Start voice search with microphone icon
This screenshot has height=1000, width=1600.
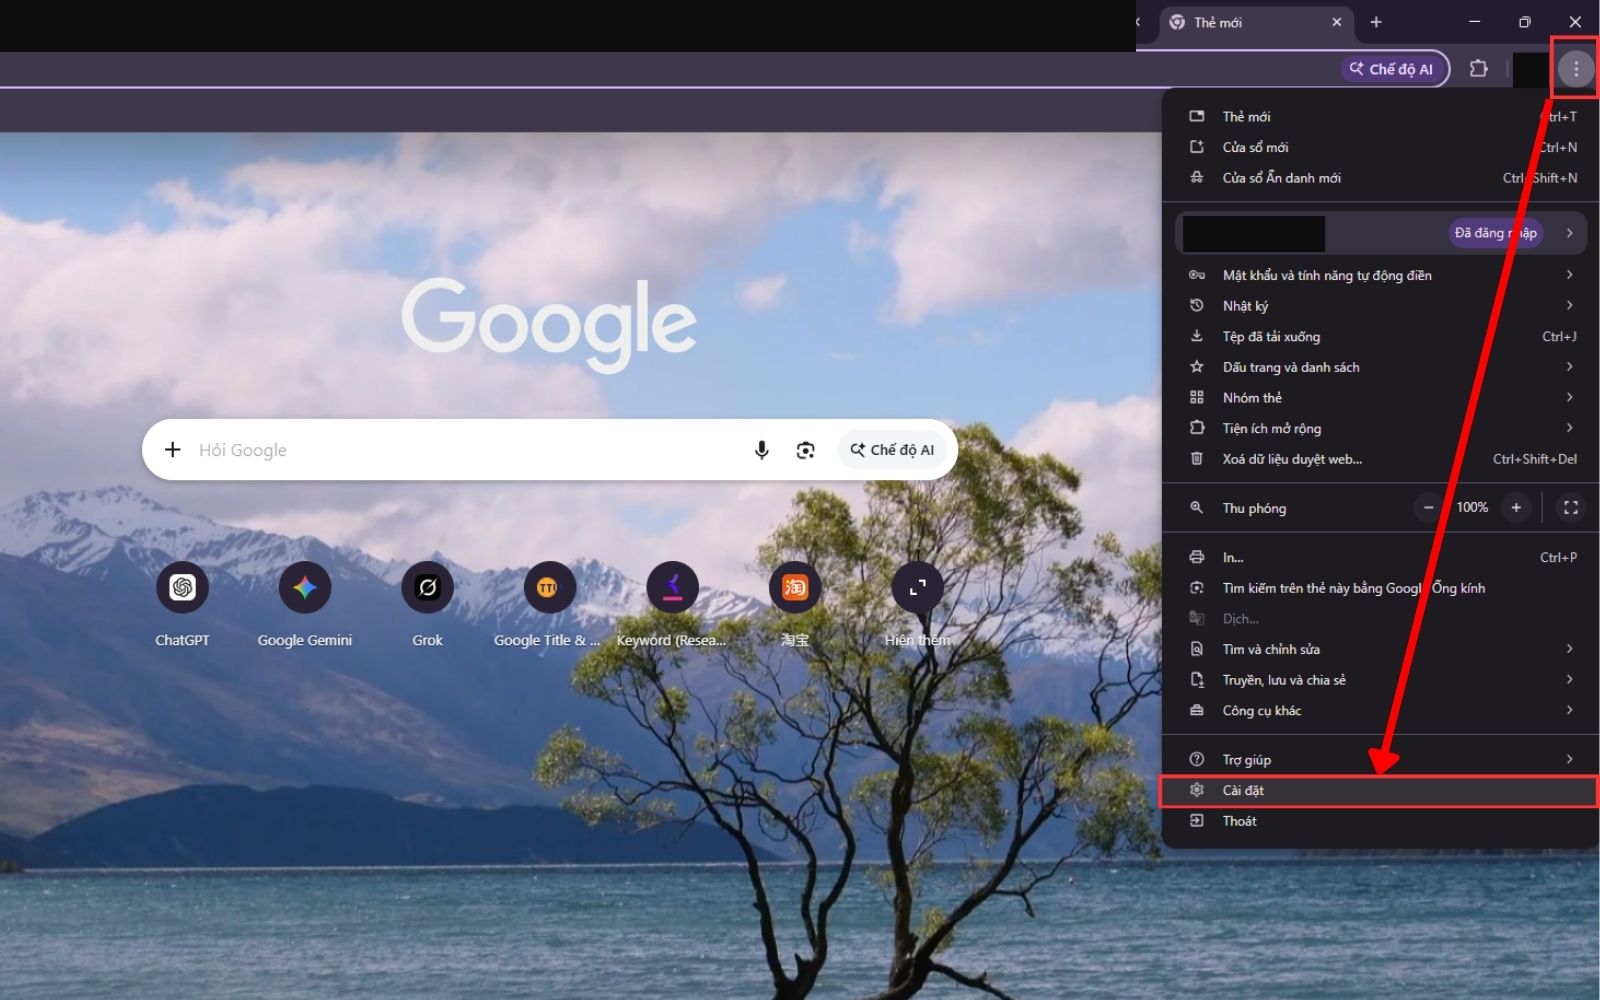pos(761,450)
